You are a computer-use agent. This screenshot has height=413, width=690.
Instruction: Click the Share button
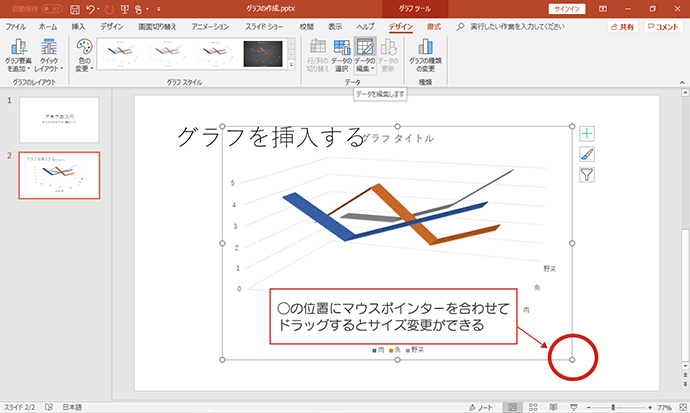pyautogui.click(x=623, y=27)
